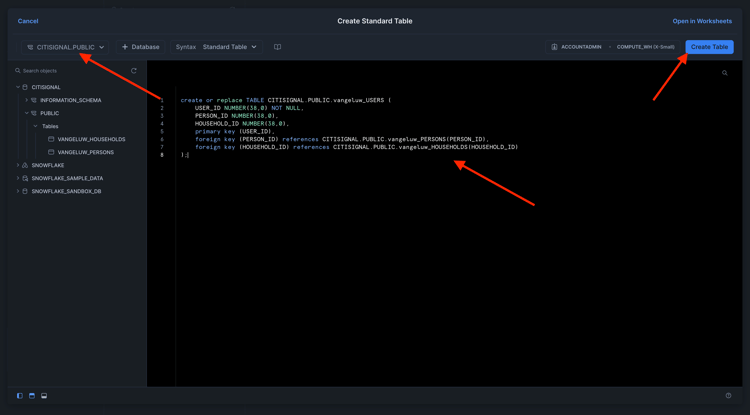Image resolution: width=750 pixels, height=415 pixels.
Task: Expand the SNOWFLAKE_SANDBOX_DB node
Action: 18,191
